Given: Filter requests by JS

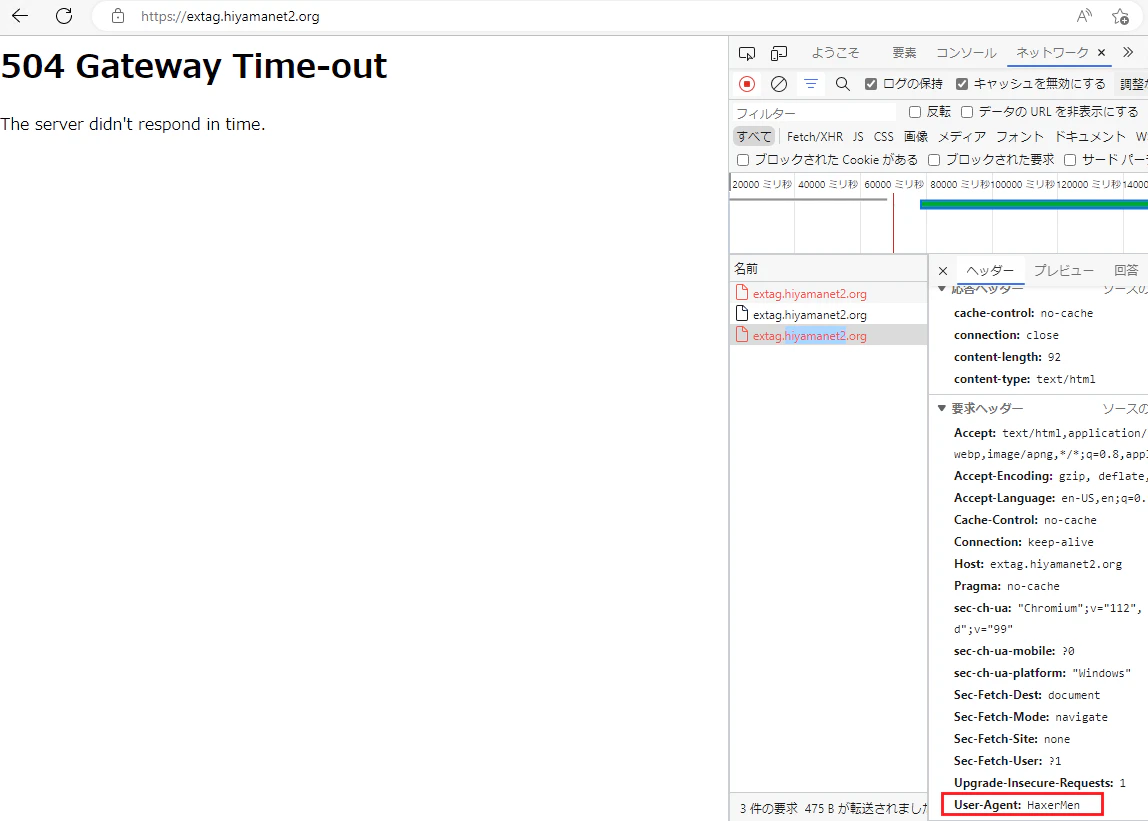Looking at the screenshot, I should point(858,137).
